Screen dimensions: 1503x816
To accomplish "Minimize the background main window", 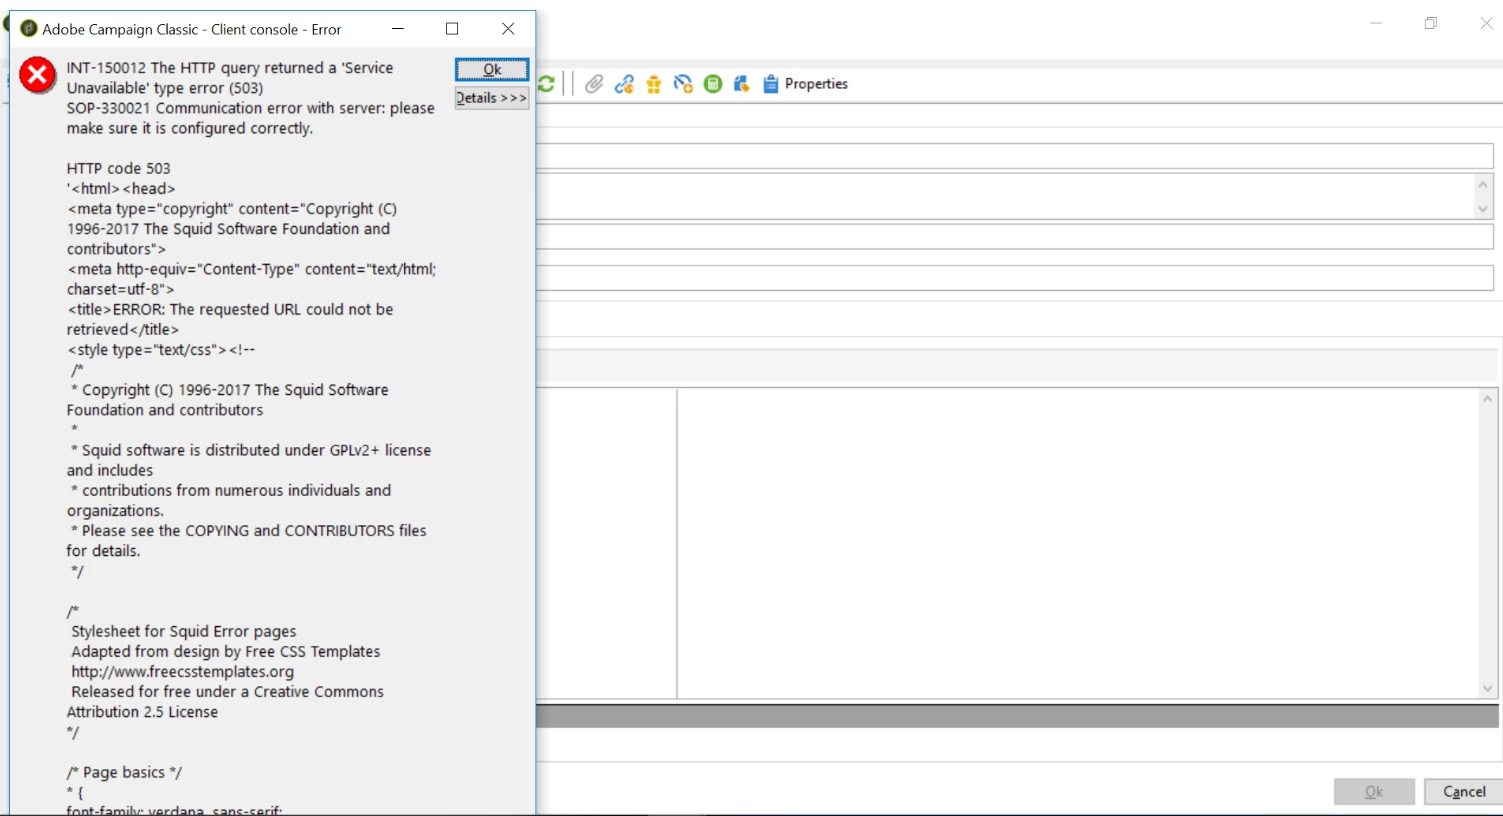I will tap(1376, 23).
